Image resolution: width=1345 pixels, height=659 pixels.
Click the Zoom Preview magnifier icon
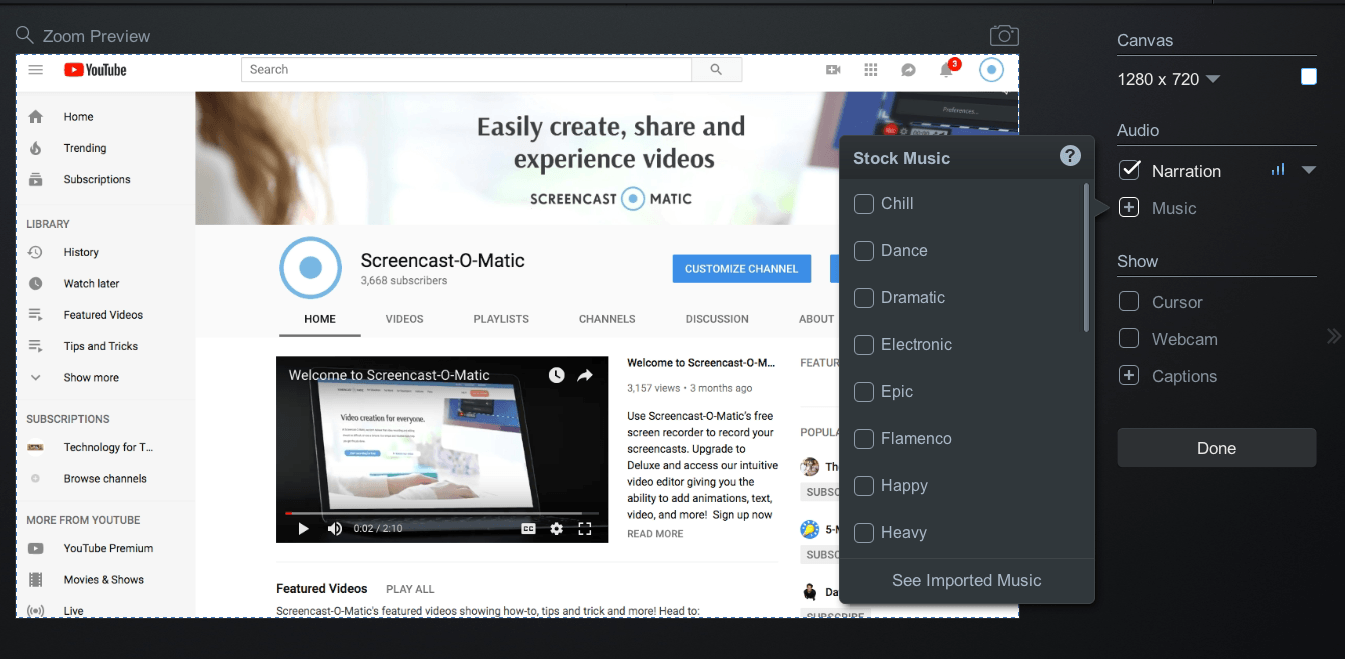coord(25,36)
